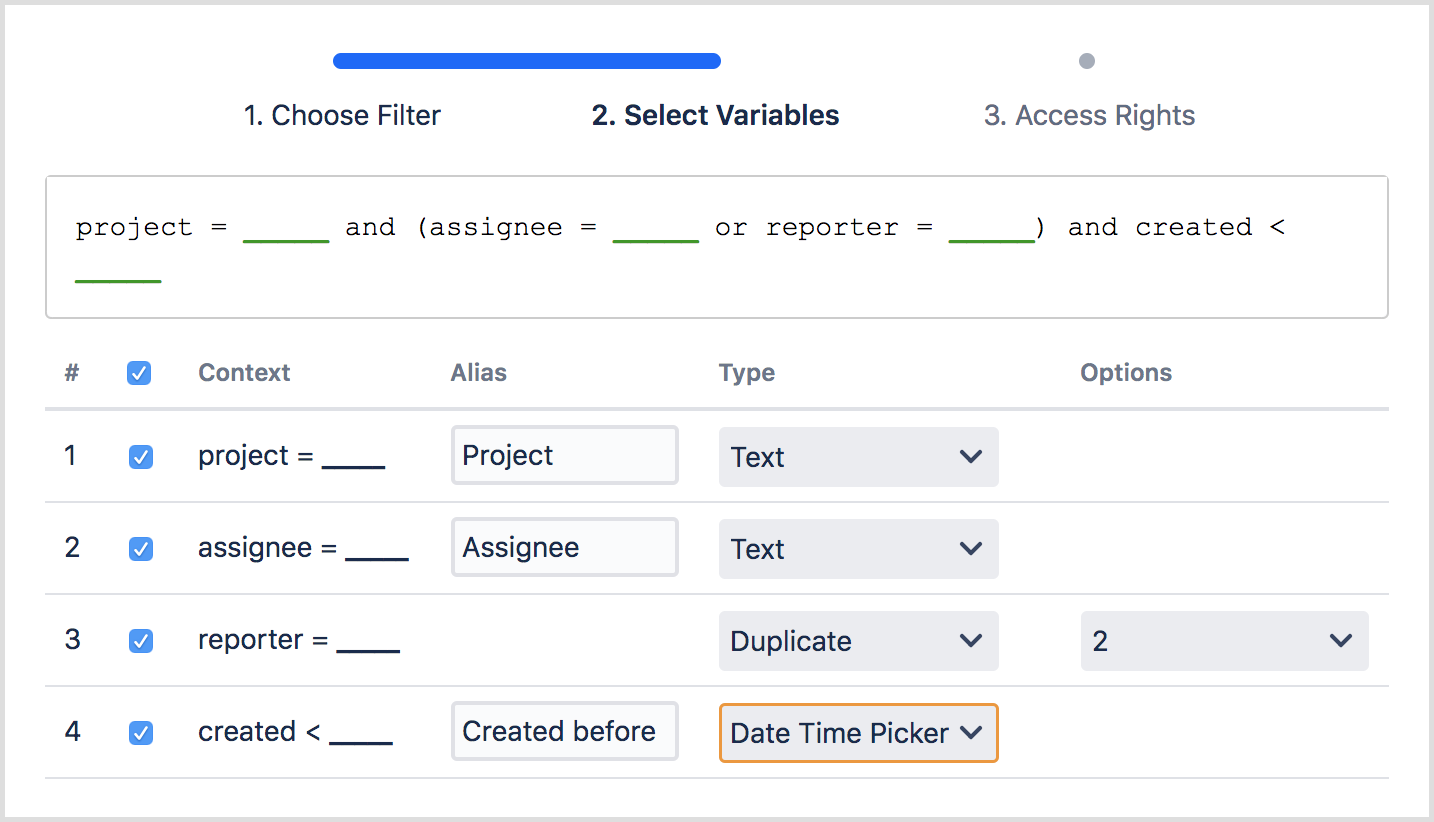The width and height of the screenshot is (1434, 822).
Task: Switch to the Choose Filter step
Action: click(x=343, y=115)
